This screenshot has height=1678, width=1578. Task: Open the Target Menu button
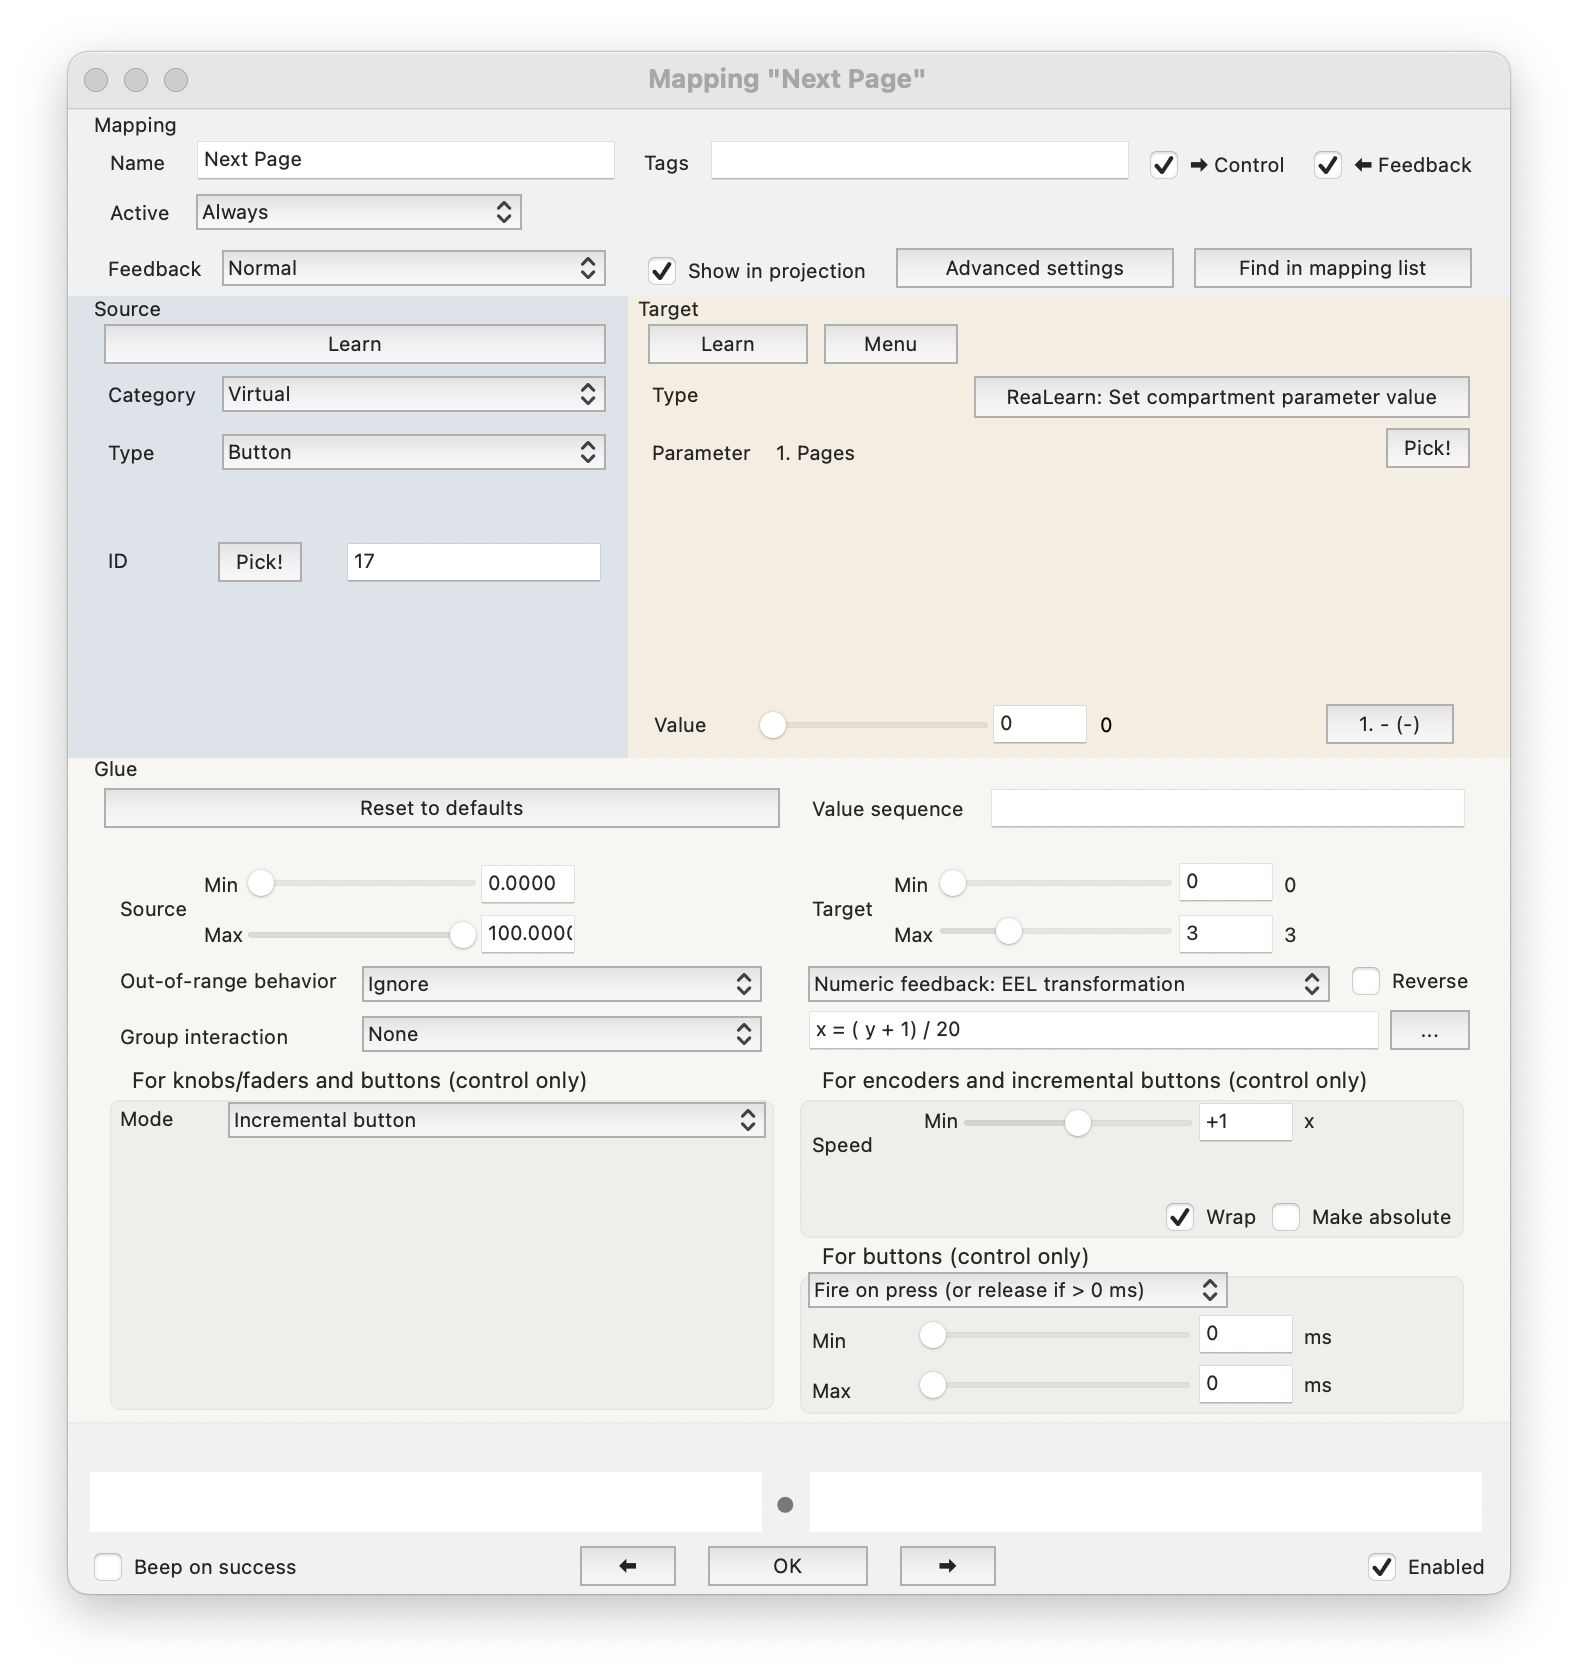890,344
